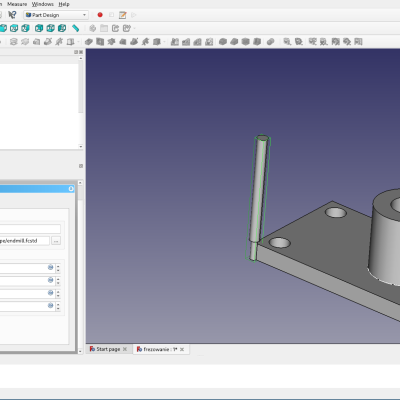Open the Help menu
400x400 pixels.
pos(64,4)
